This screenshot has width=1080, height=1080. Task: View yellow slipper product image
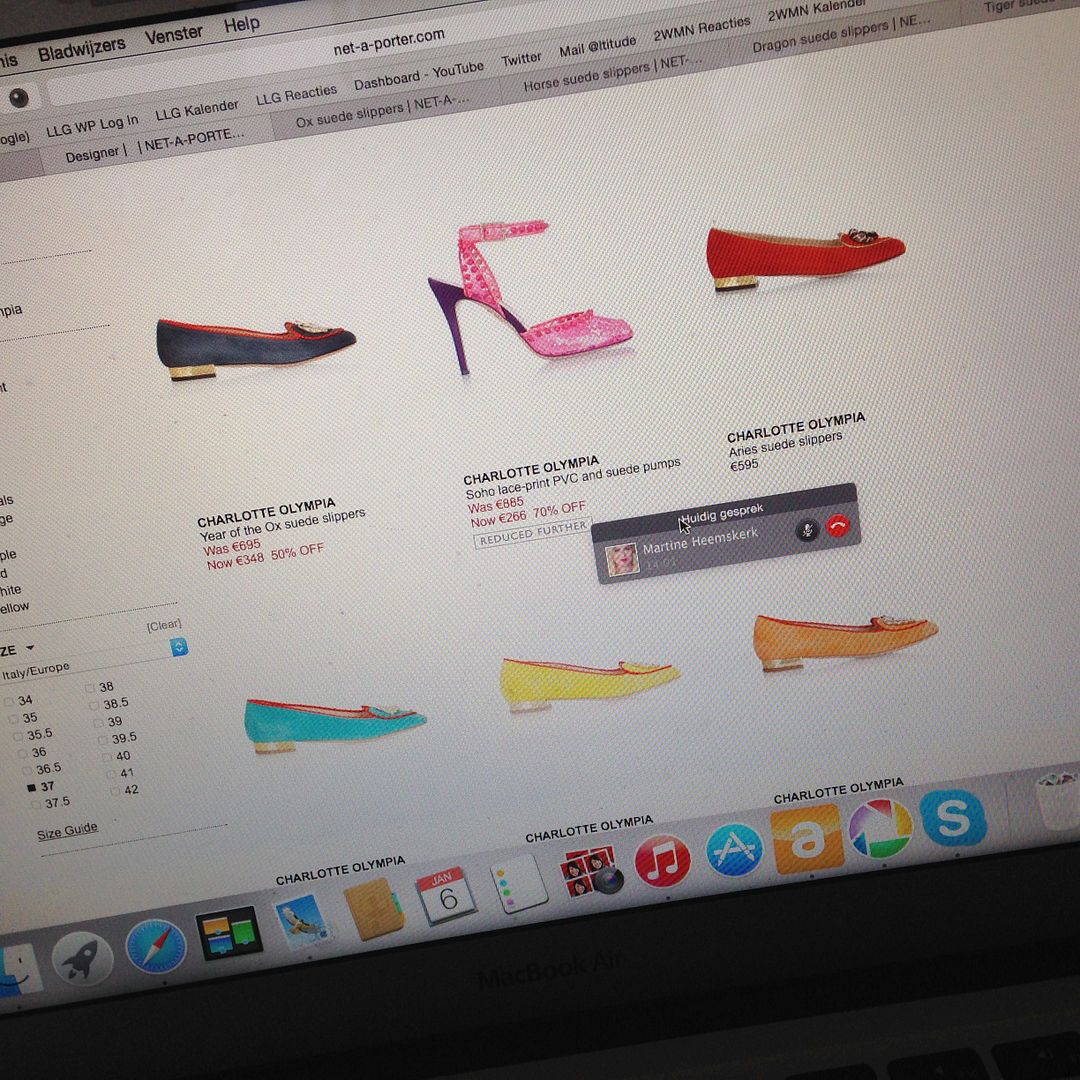(x=590, y=683)
